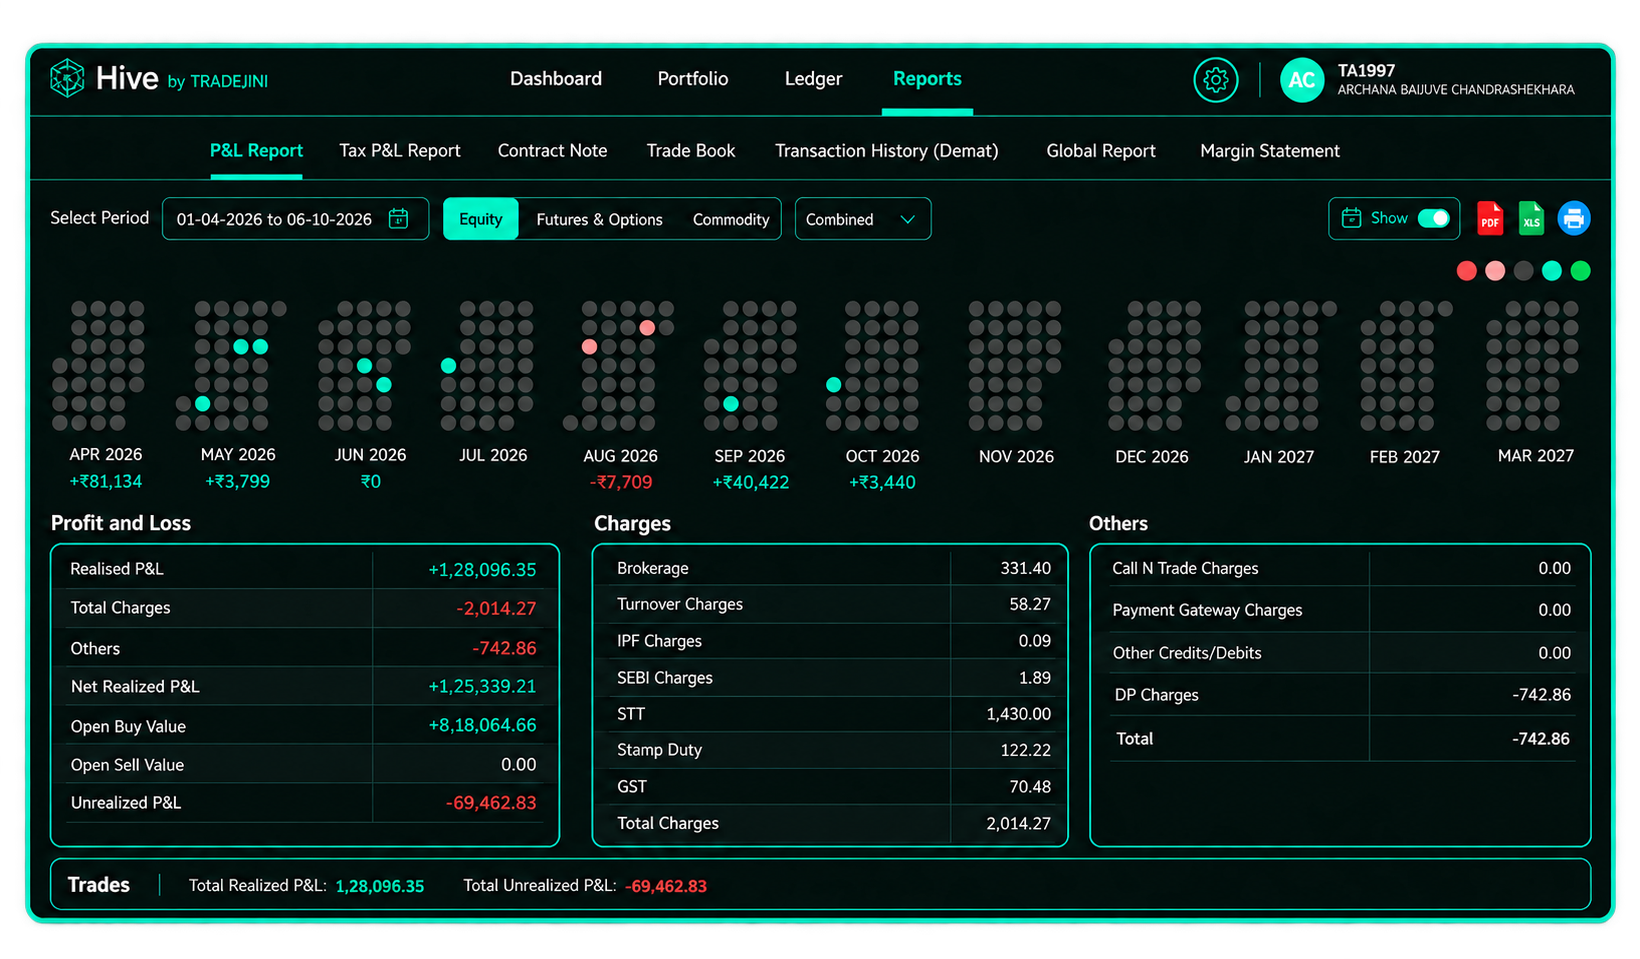
Task: Print the P&L report
Action: pyautogui.click(x=1574, y=218)
